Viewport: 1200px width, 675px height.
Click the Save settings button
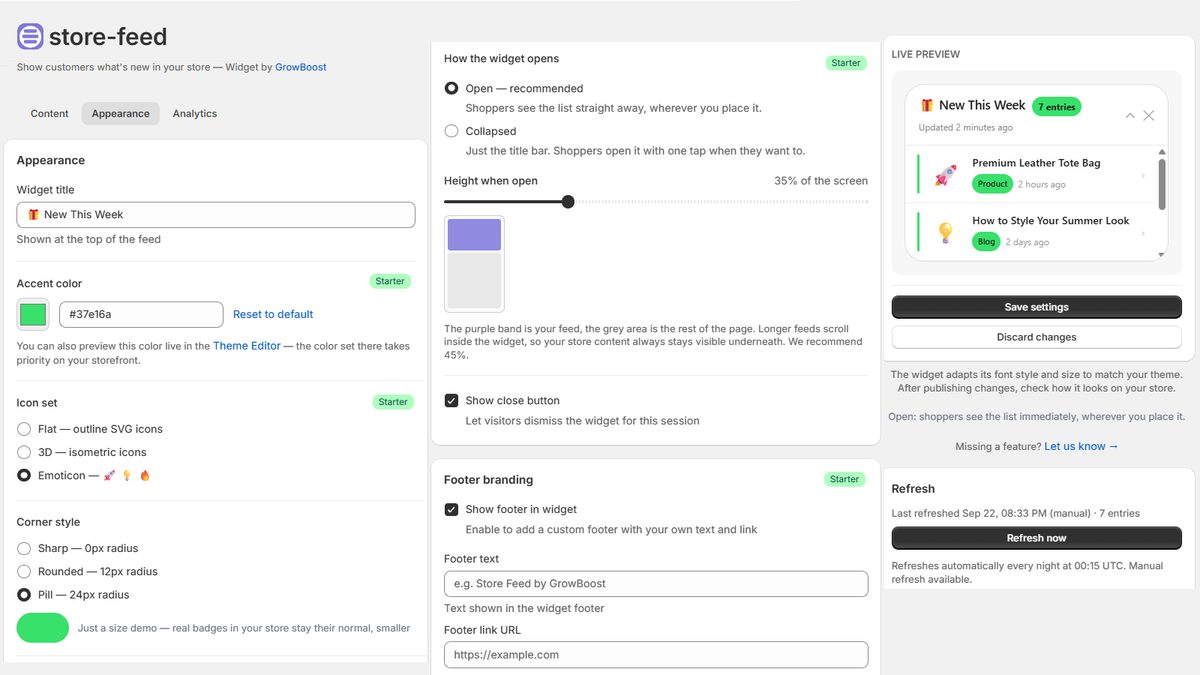coord(1036,307)
